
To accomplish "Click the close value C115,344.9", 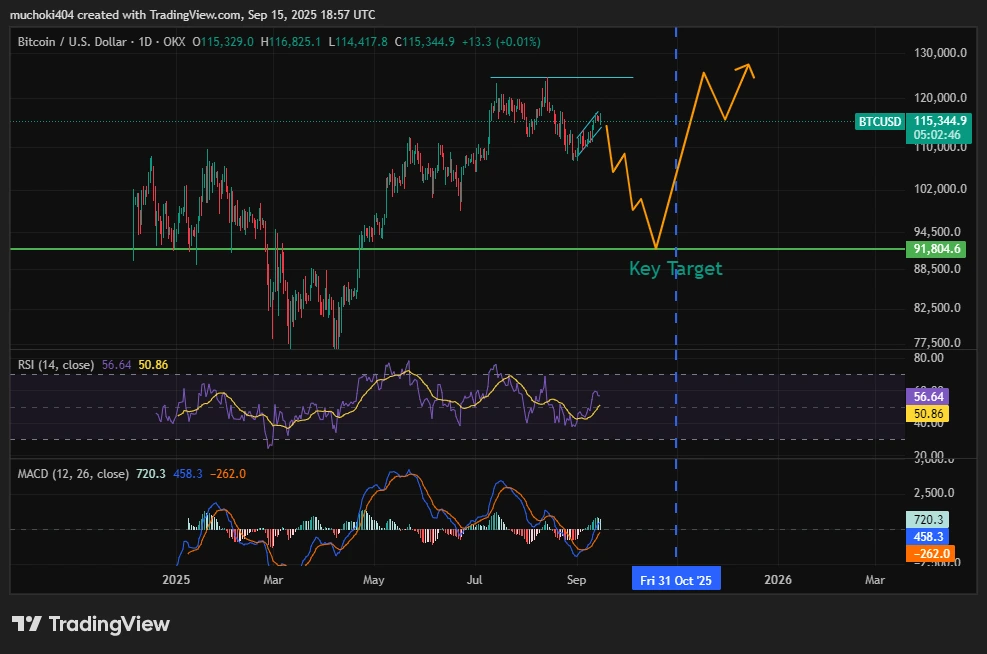I will (x=424, y=42).
